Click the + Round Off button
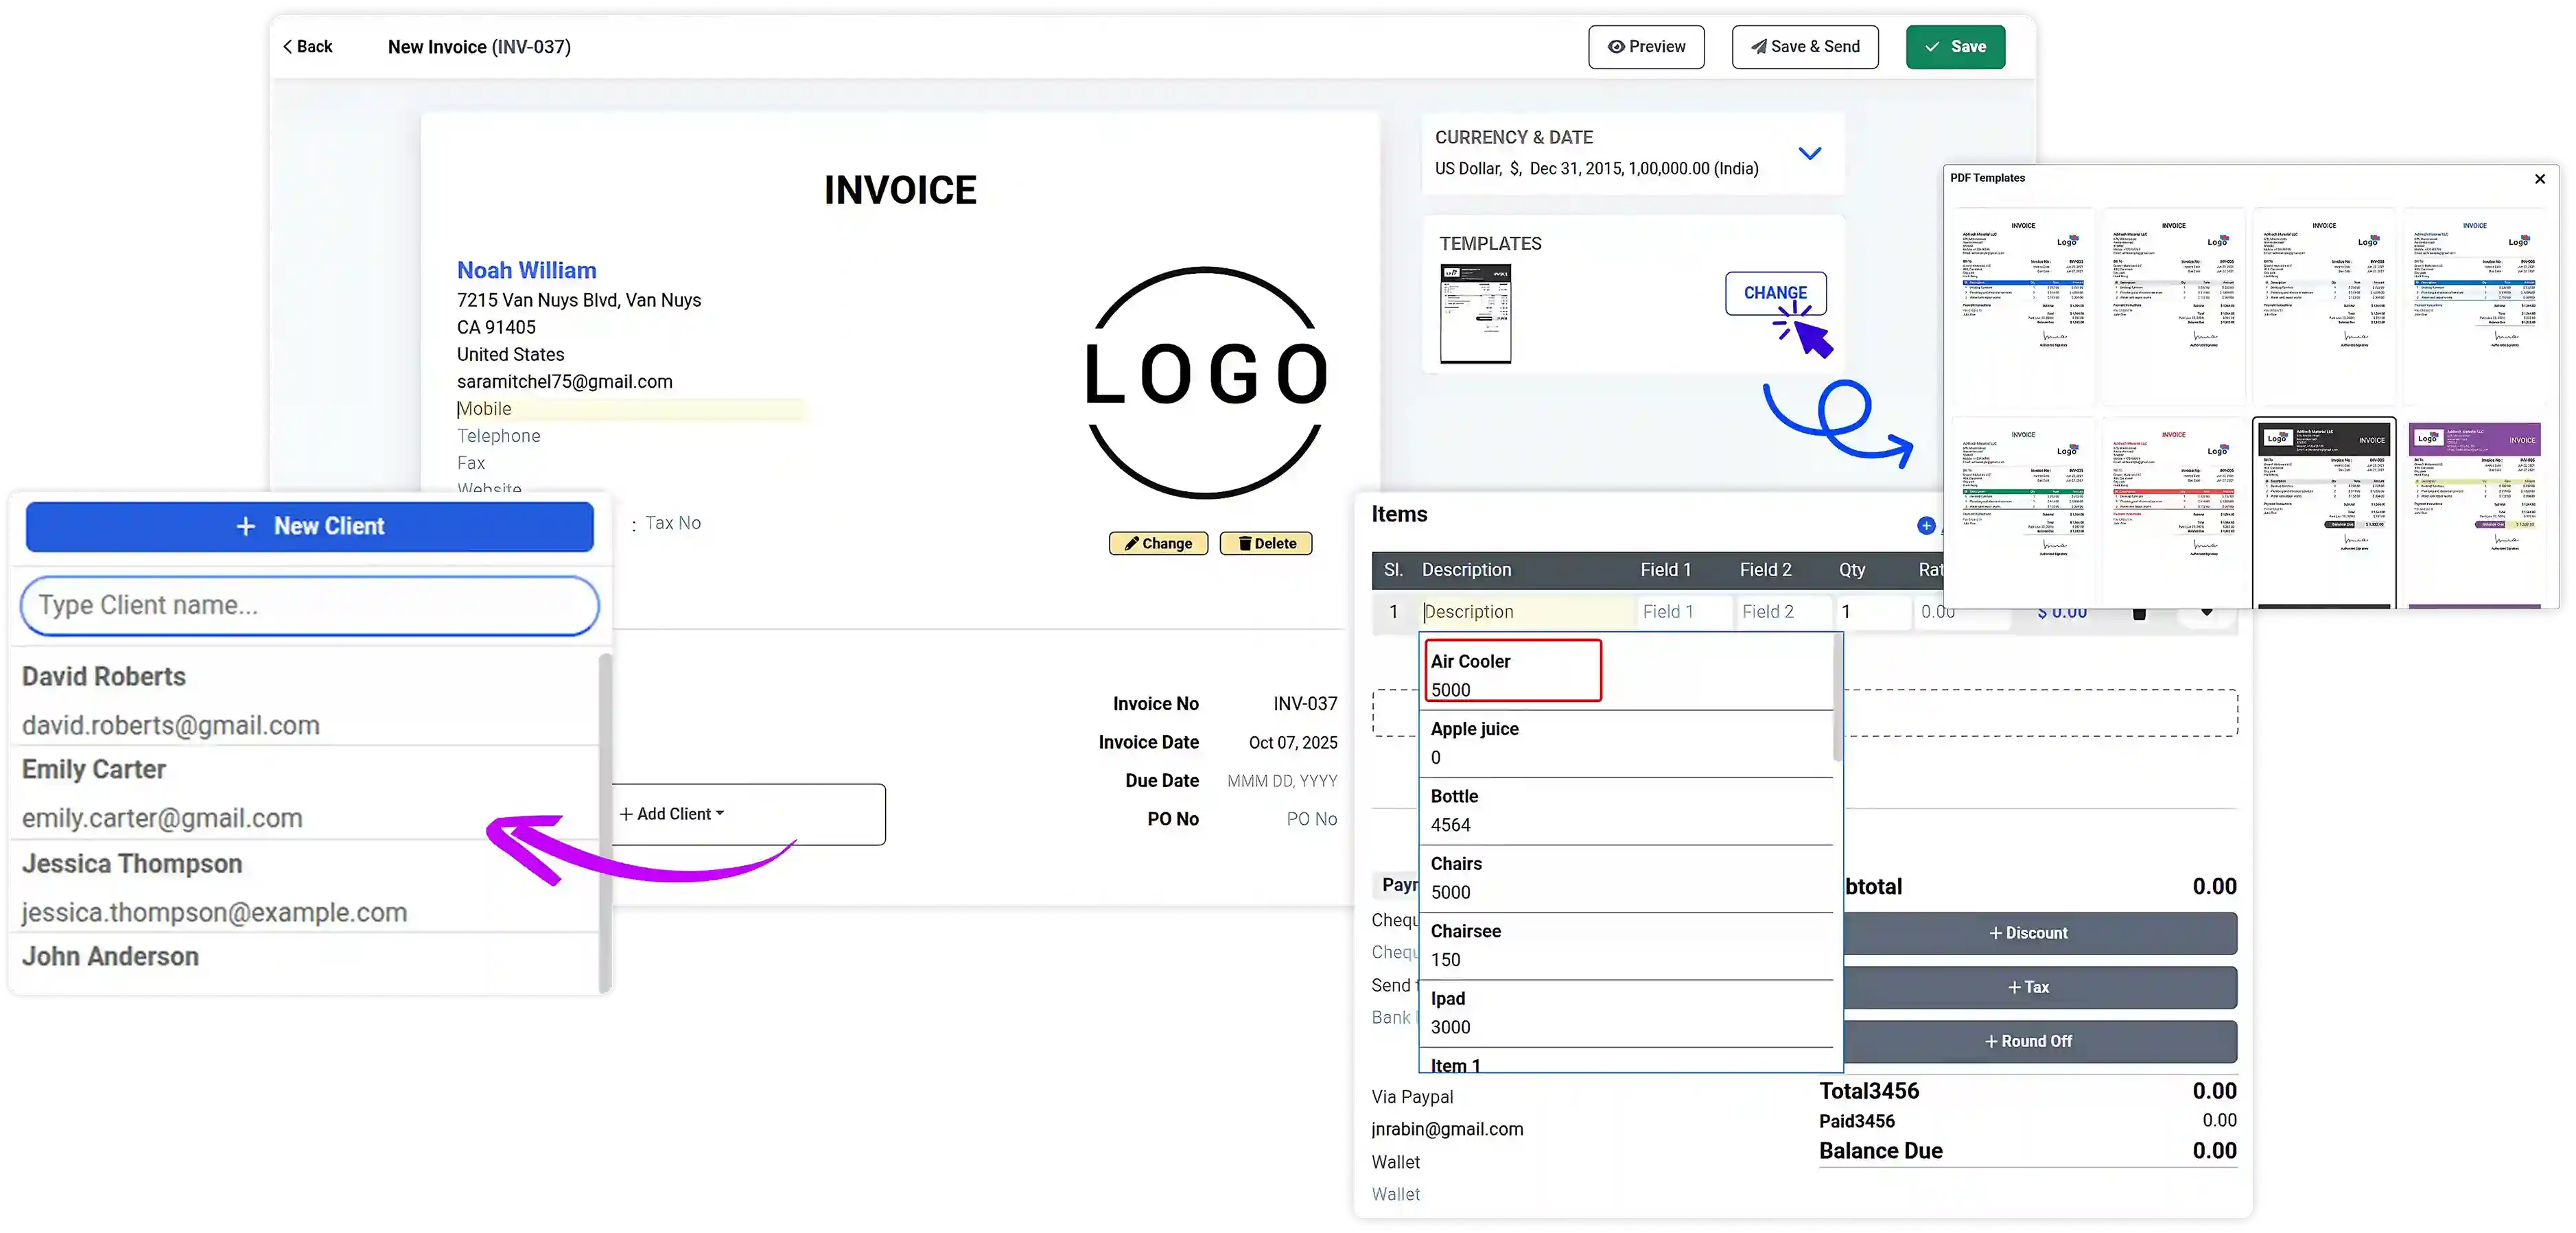The width and height of the screenshot is (2576, 1233). coord(2027,1041)
